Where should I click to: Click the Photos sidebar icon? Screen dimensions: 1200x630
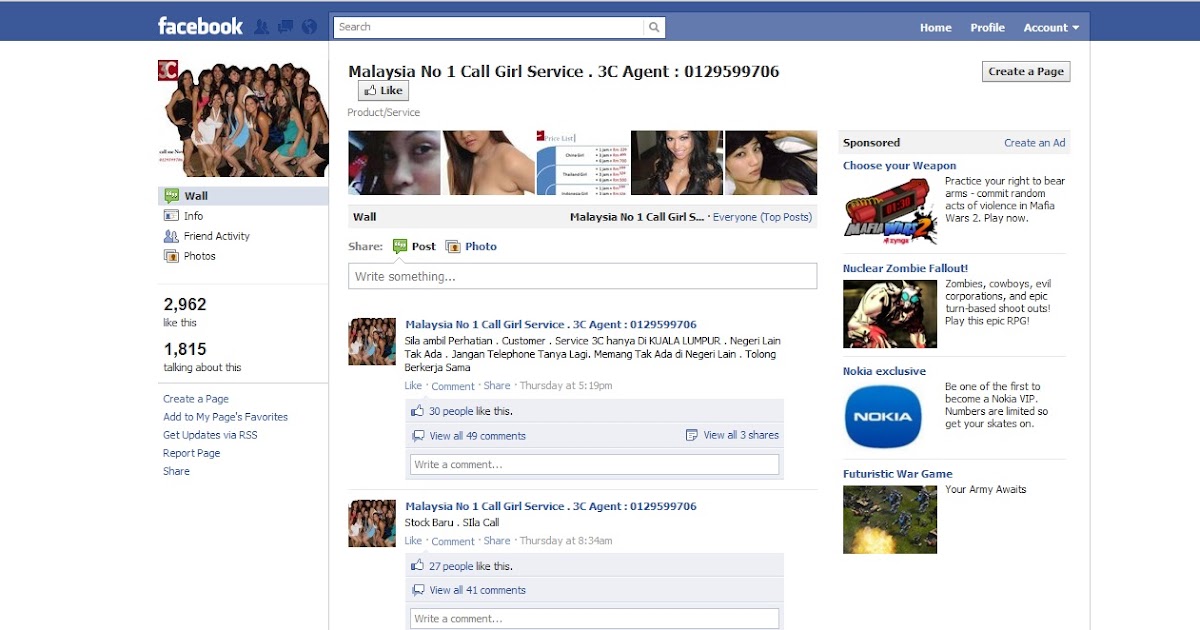[171, 256]
